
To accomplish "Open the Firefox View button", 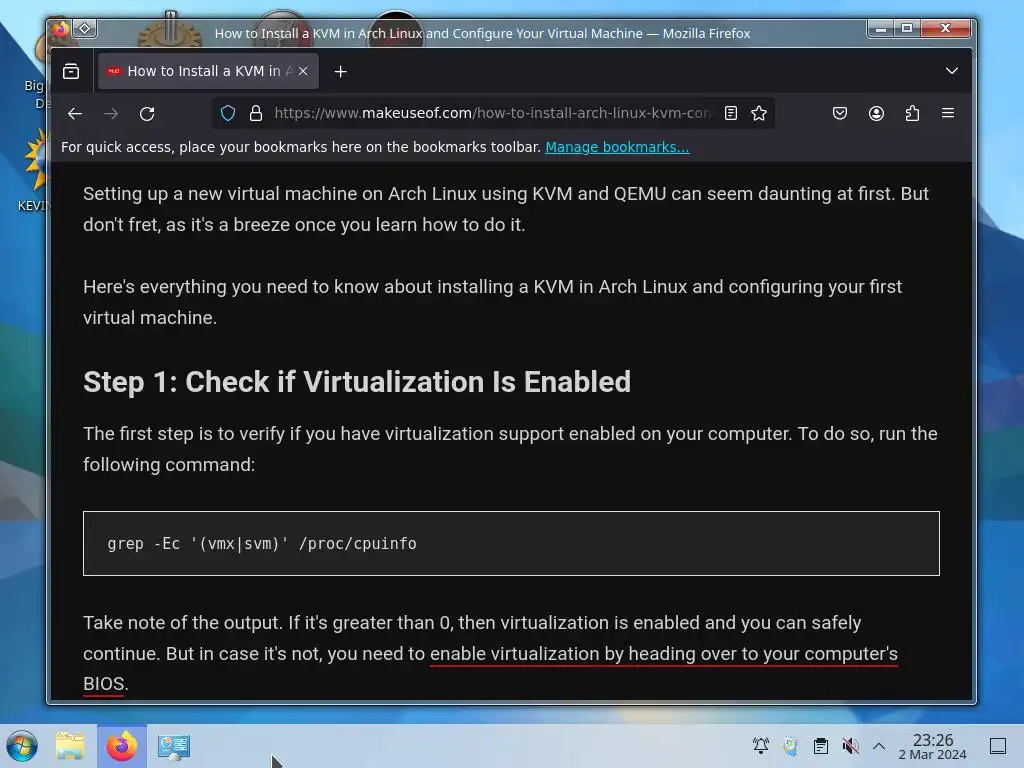I will click(71, 71).
